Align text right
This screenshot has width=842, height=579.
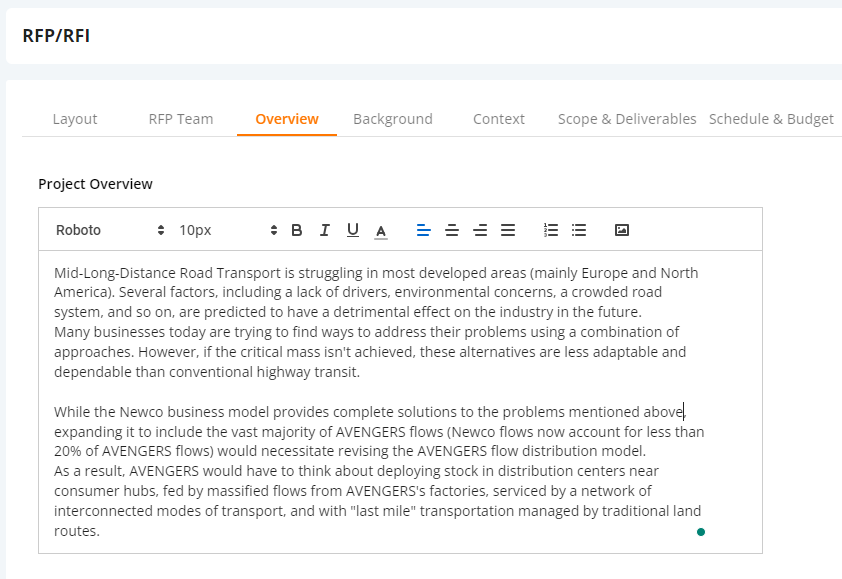coord(480,230)
